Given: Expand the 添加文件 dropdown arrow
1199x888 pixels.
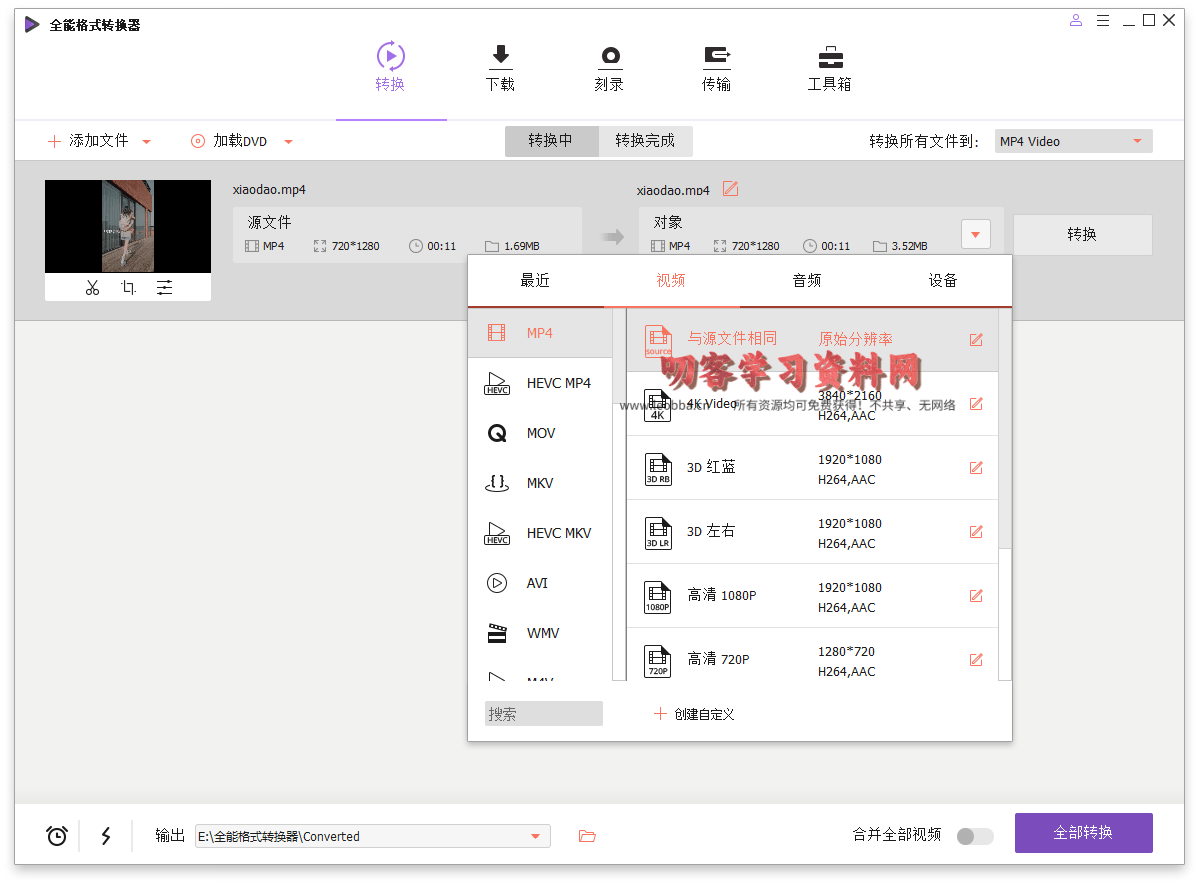Looking at the screenshot, I should pyautogui.click(x=146, y=142).
